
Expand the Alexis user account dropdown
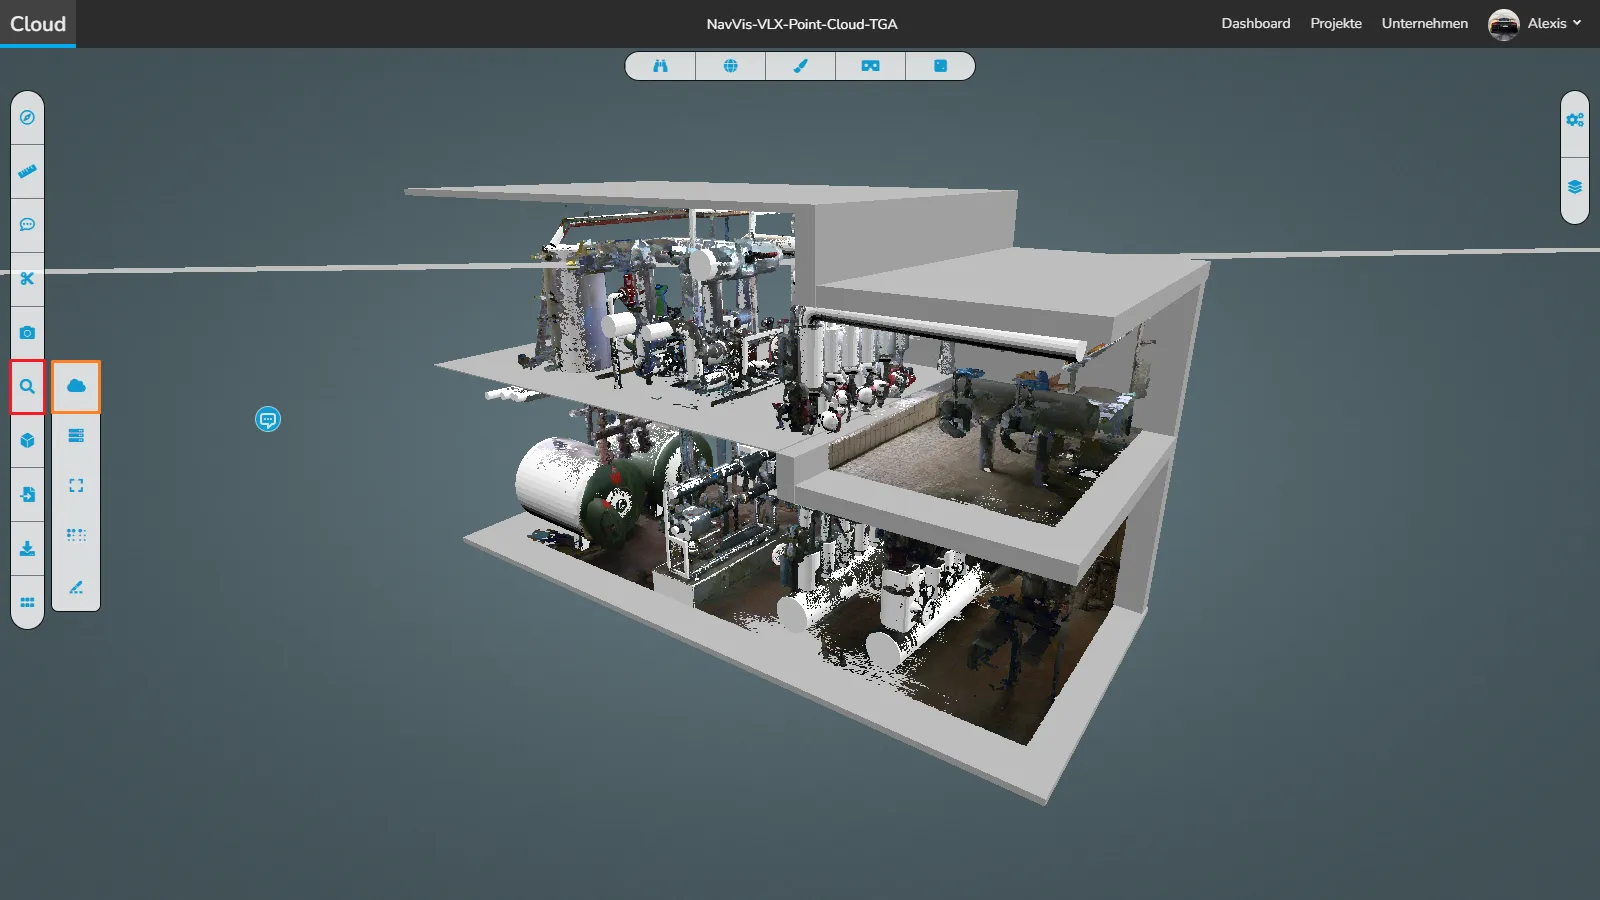coord(1535,23)
